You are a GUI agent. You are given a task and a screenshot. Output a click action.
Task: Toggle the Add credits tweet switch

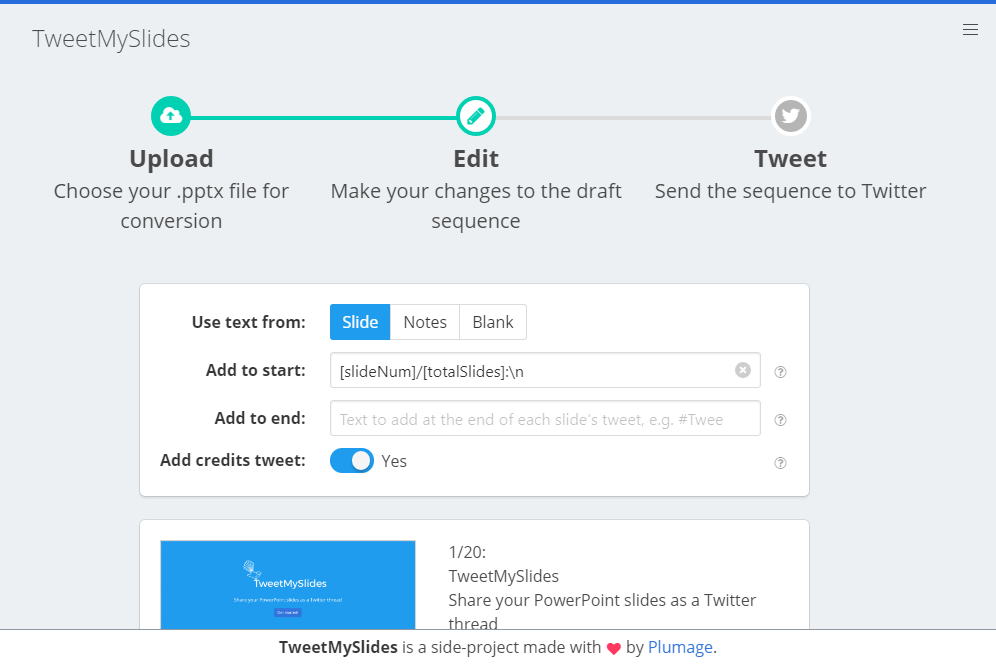(x=352, y=461)
